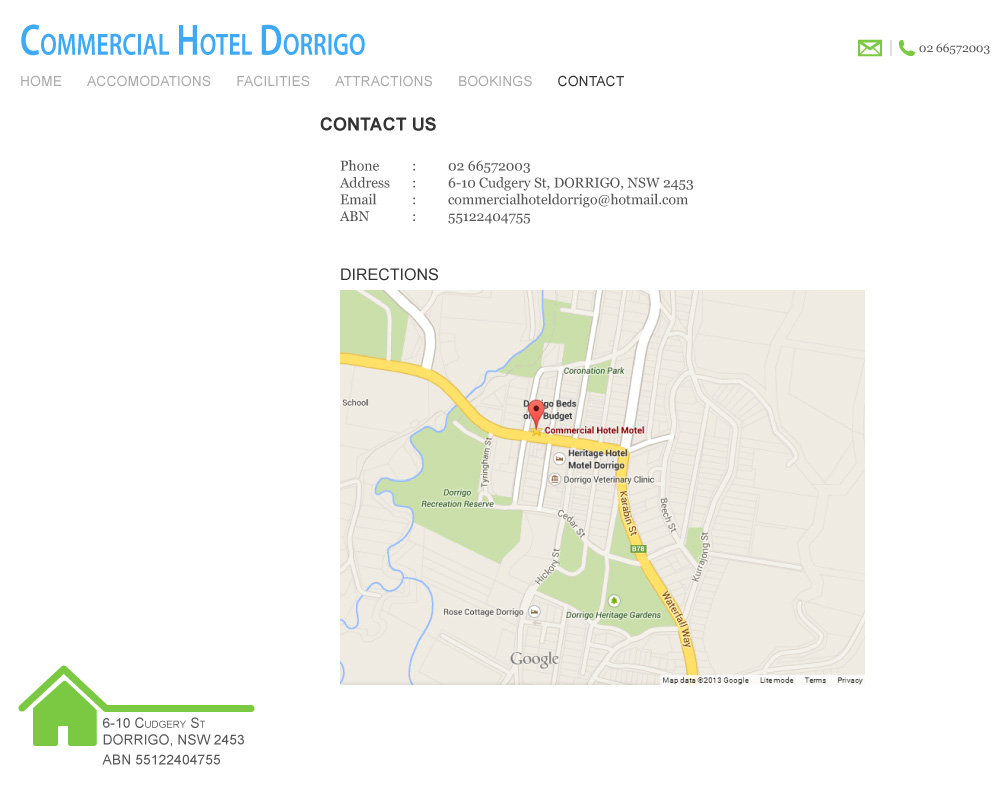Click the School label on map
The height and width of the screenshot is (800, 1000).
pos(355,403)
